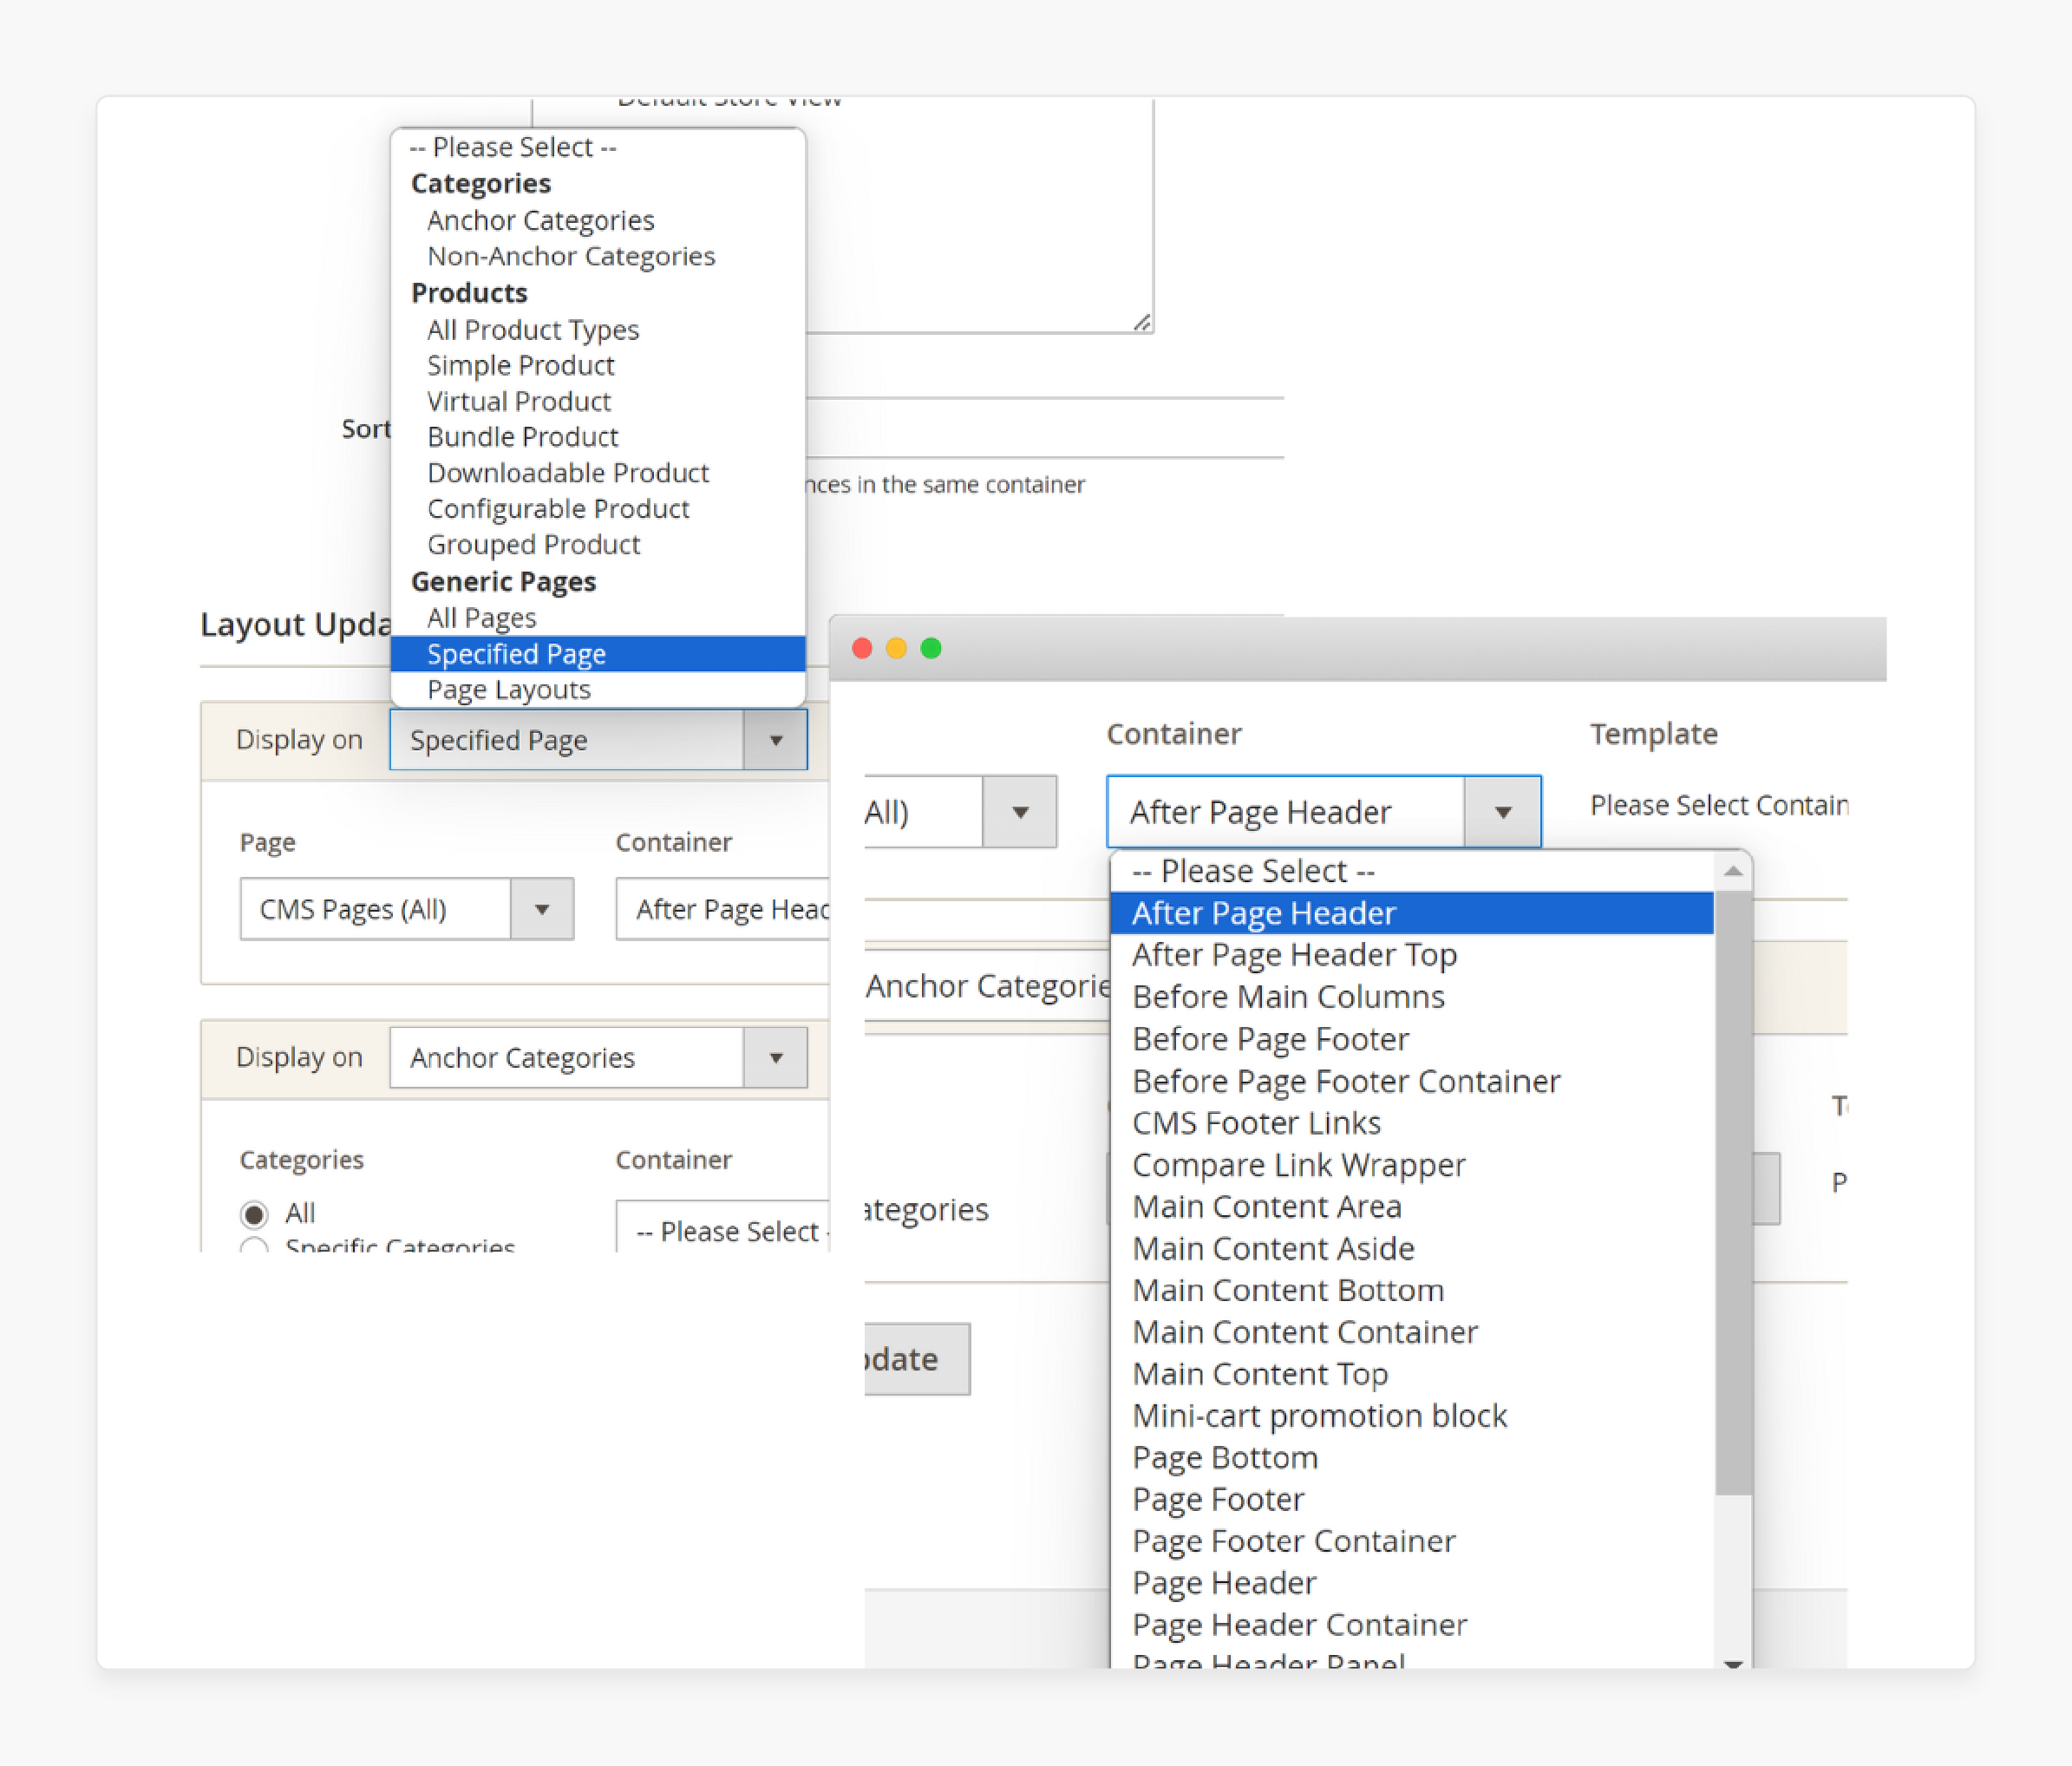
Task: Select Main Content Area container
Action: click(x=1412, y=1207)
